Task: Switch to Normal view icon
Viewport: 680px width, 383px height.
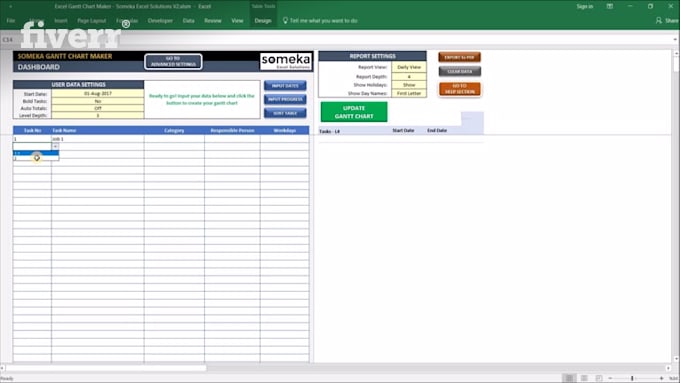Action: 569,378
